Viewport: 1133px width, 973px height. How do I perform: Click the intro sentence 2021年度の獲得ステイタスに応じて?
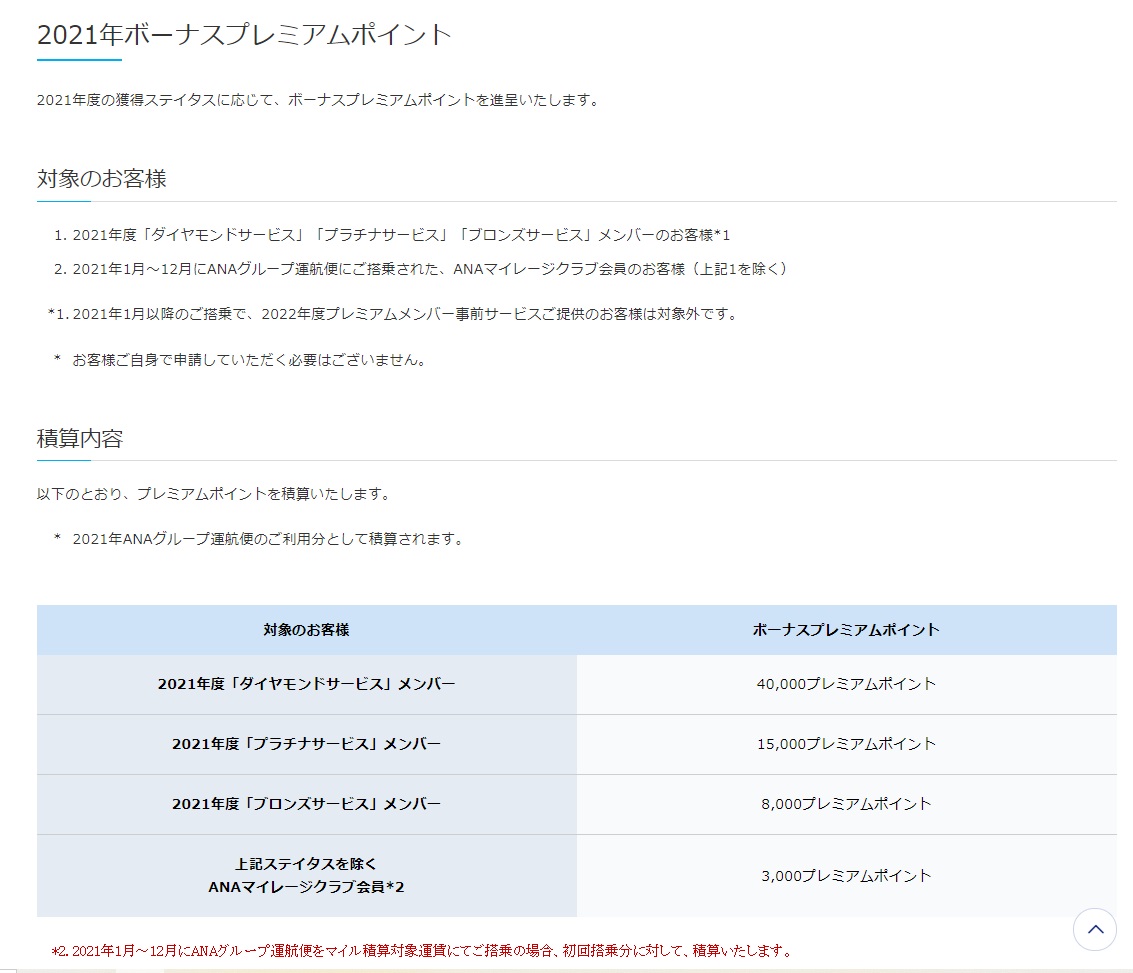(x=319, y=100)
